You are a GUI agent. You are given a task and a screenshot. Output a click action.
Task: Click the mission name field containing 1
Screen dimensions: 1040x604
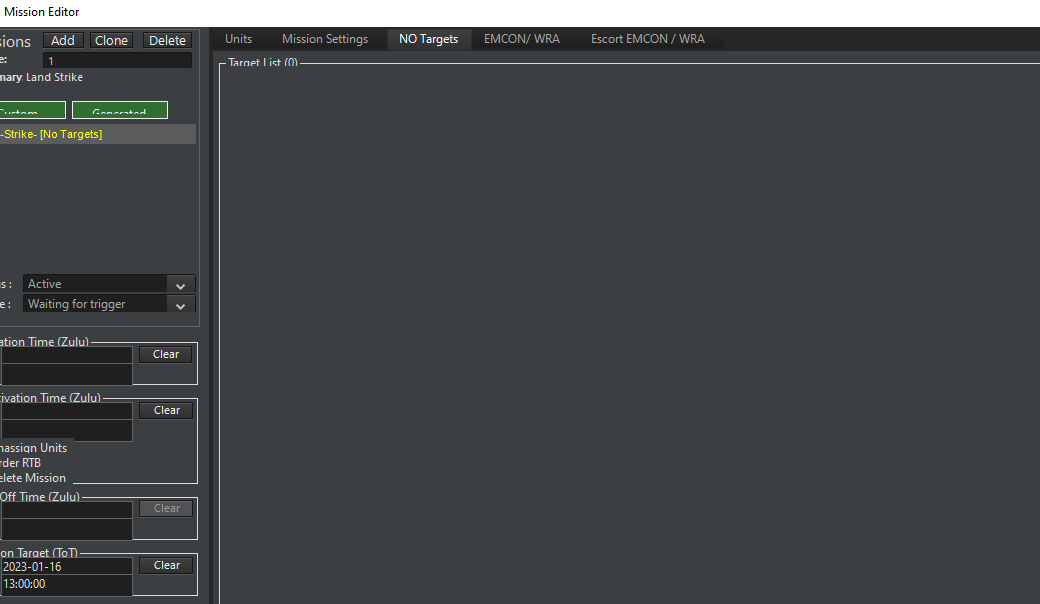click(x=117, y=60)
